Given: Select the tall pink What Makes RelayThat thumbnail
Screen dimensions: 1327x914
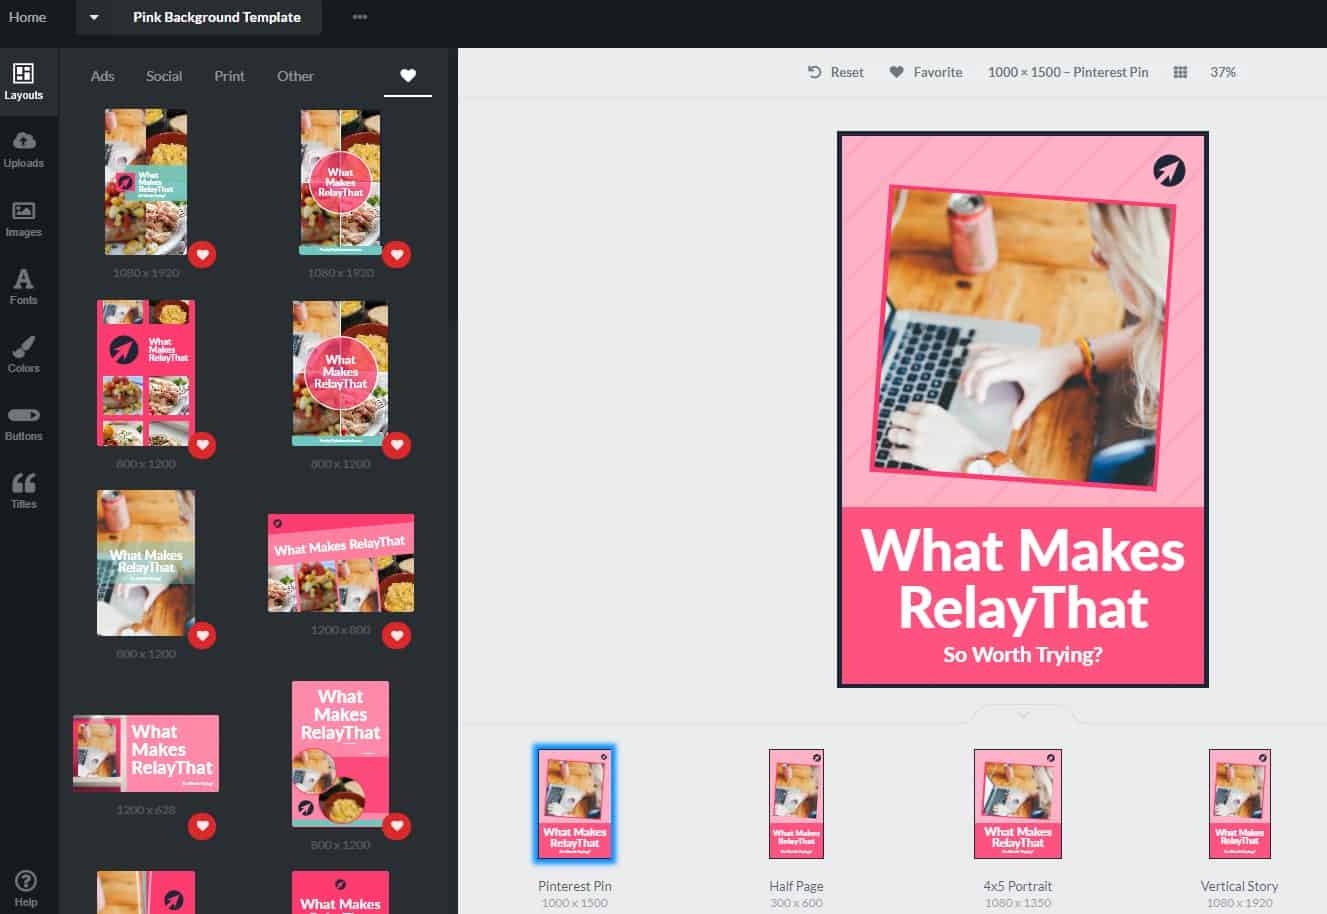Looking at the screenshot, I should tap(341, 754).
